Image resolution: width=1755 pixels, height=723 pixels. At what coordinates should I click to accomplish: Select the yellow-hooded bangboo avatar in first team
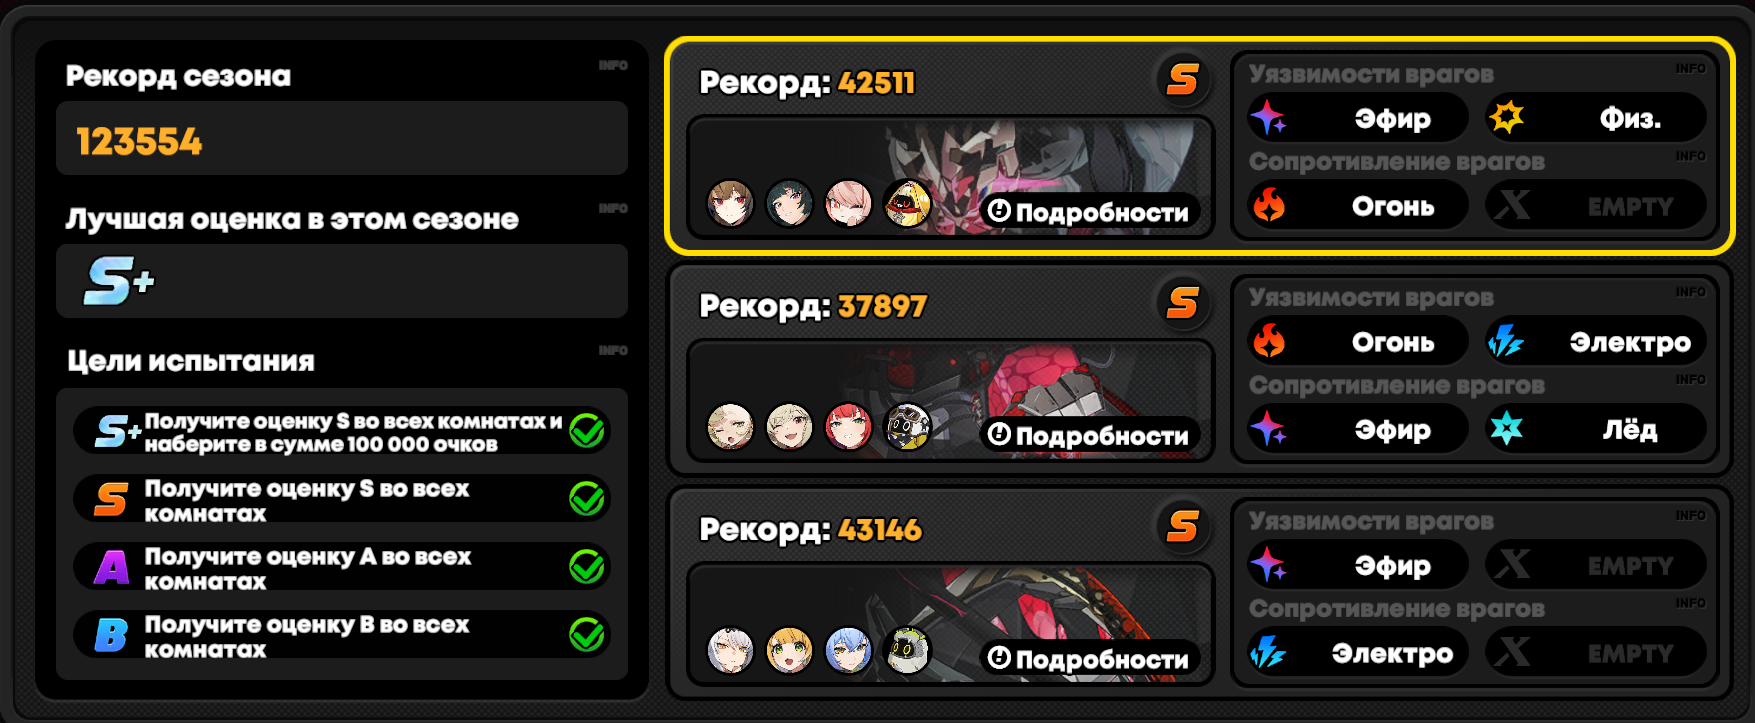pyautogui.click(x=908, y=204)
